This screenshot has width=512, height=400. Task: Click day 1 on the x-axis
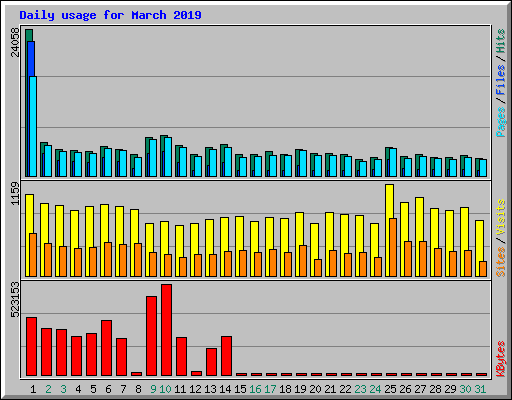33,389
